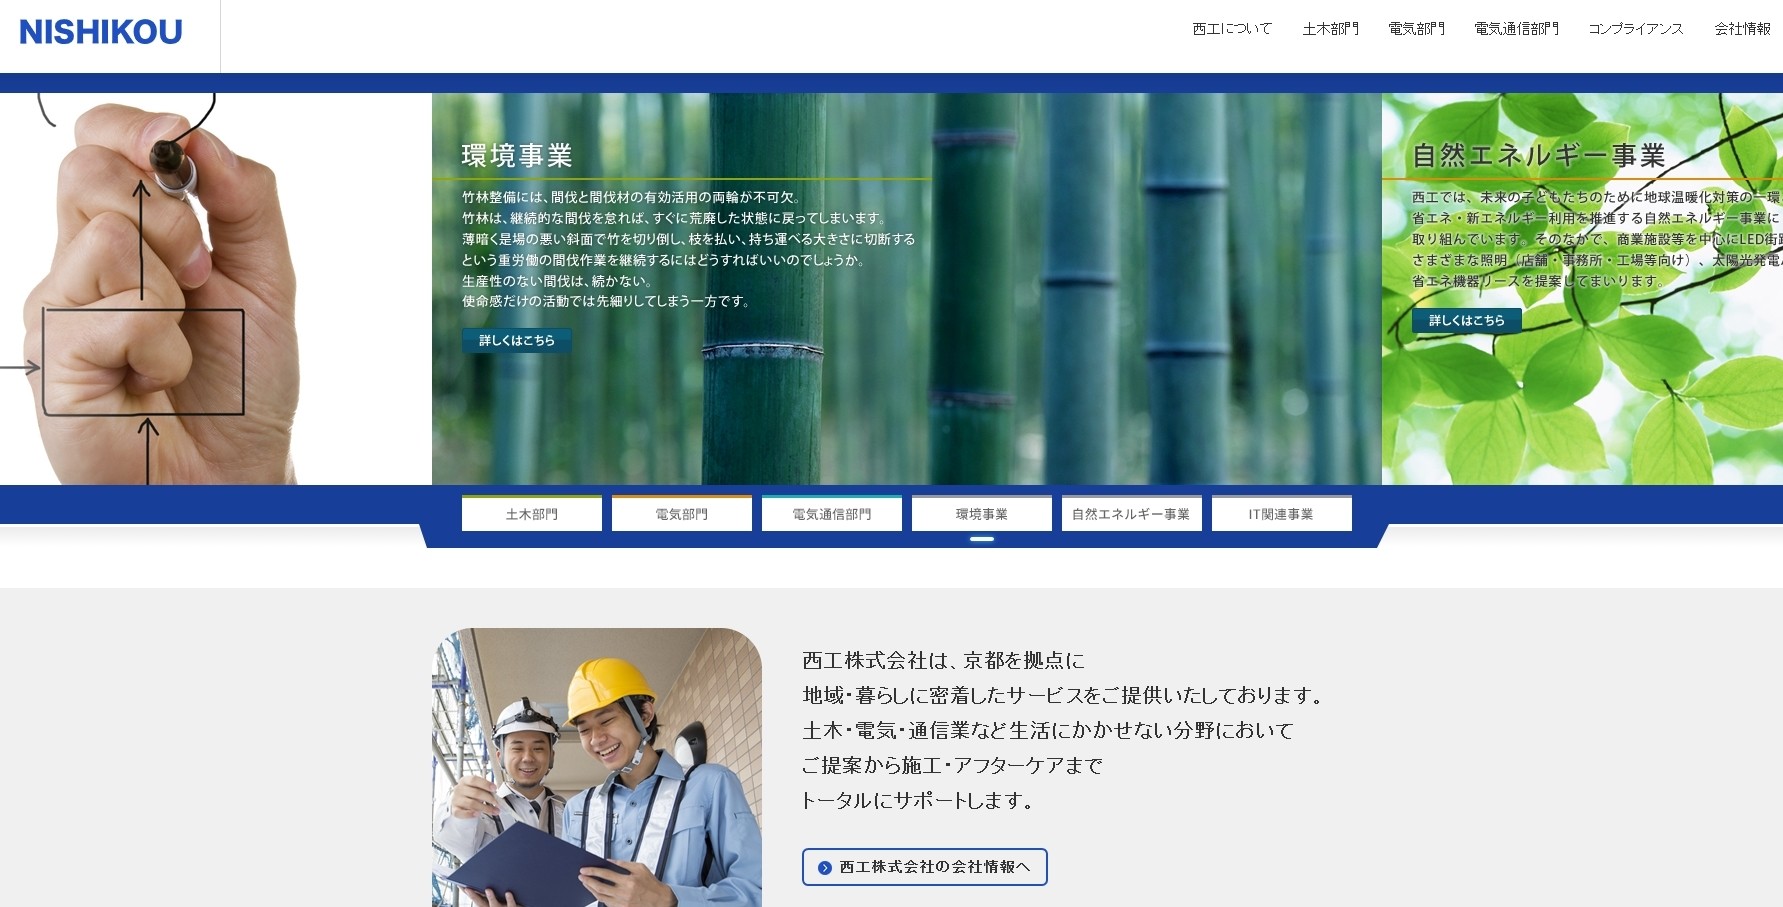Open the 電気部門 top navigation item
The image size is (1783, 907).
[1416, 29]
